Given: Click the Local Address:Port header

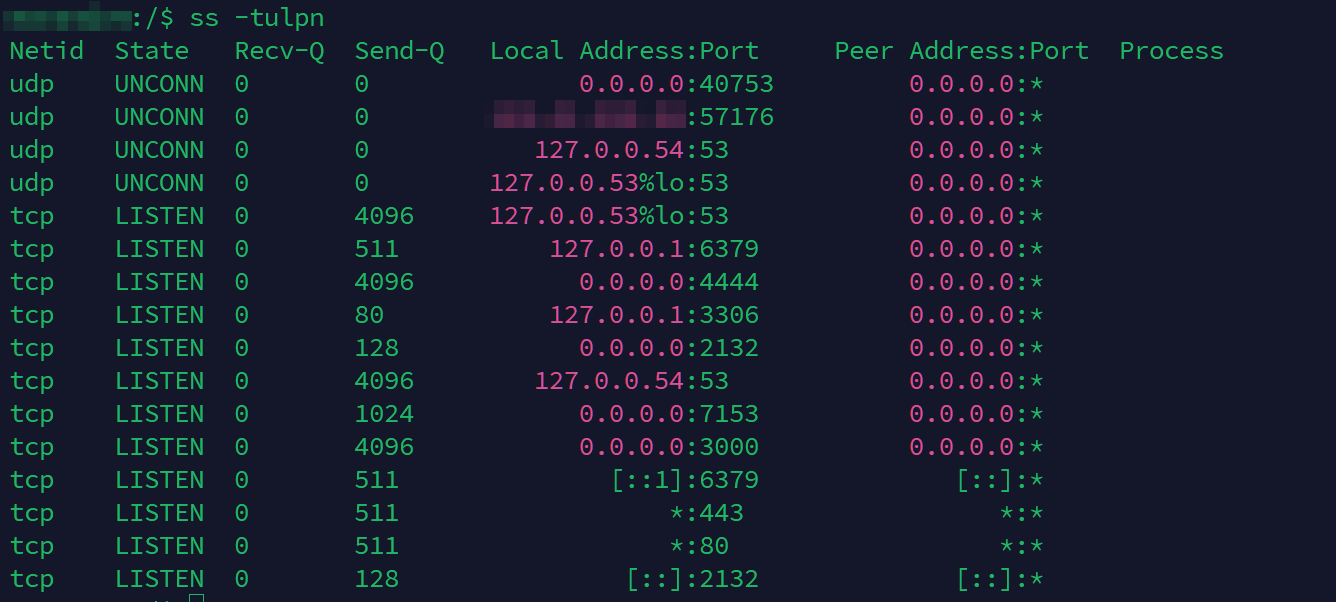Looking at the screenshot, I should point(623,50).
